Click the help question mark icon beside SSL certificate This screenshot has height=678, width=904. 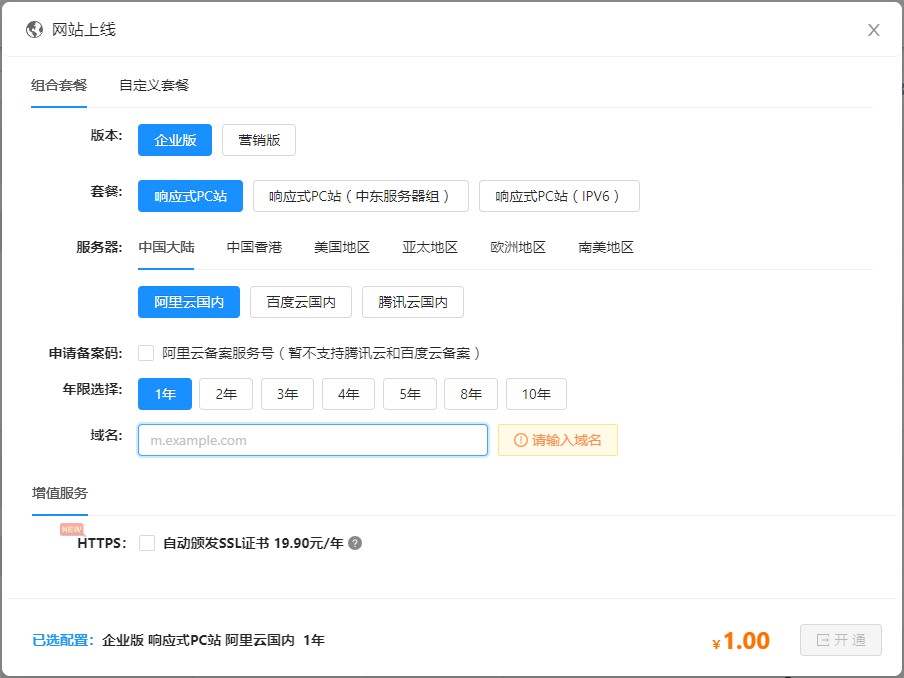(x=355, y=544)
